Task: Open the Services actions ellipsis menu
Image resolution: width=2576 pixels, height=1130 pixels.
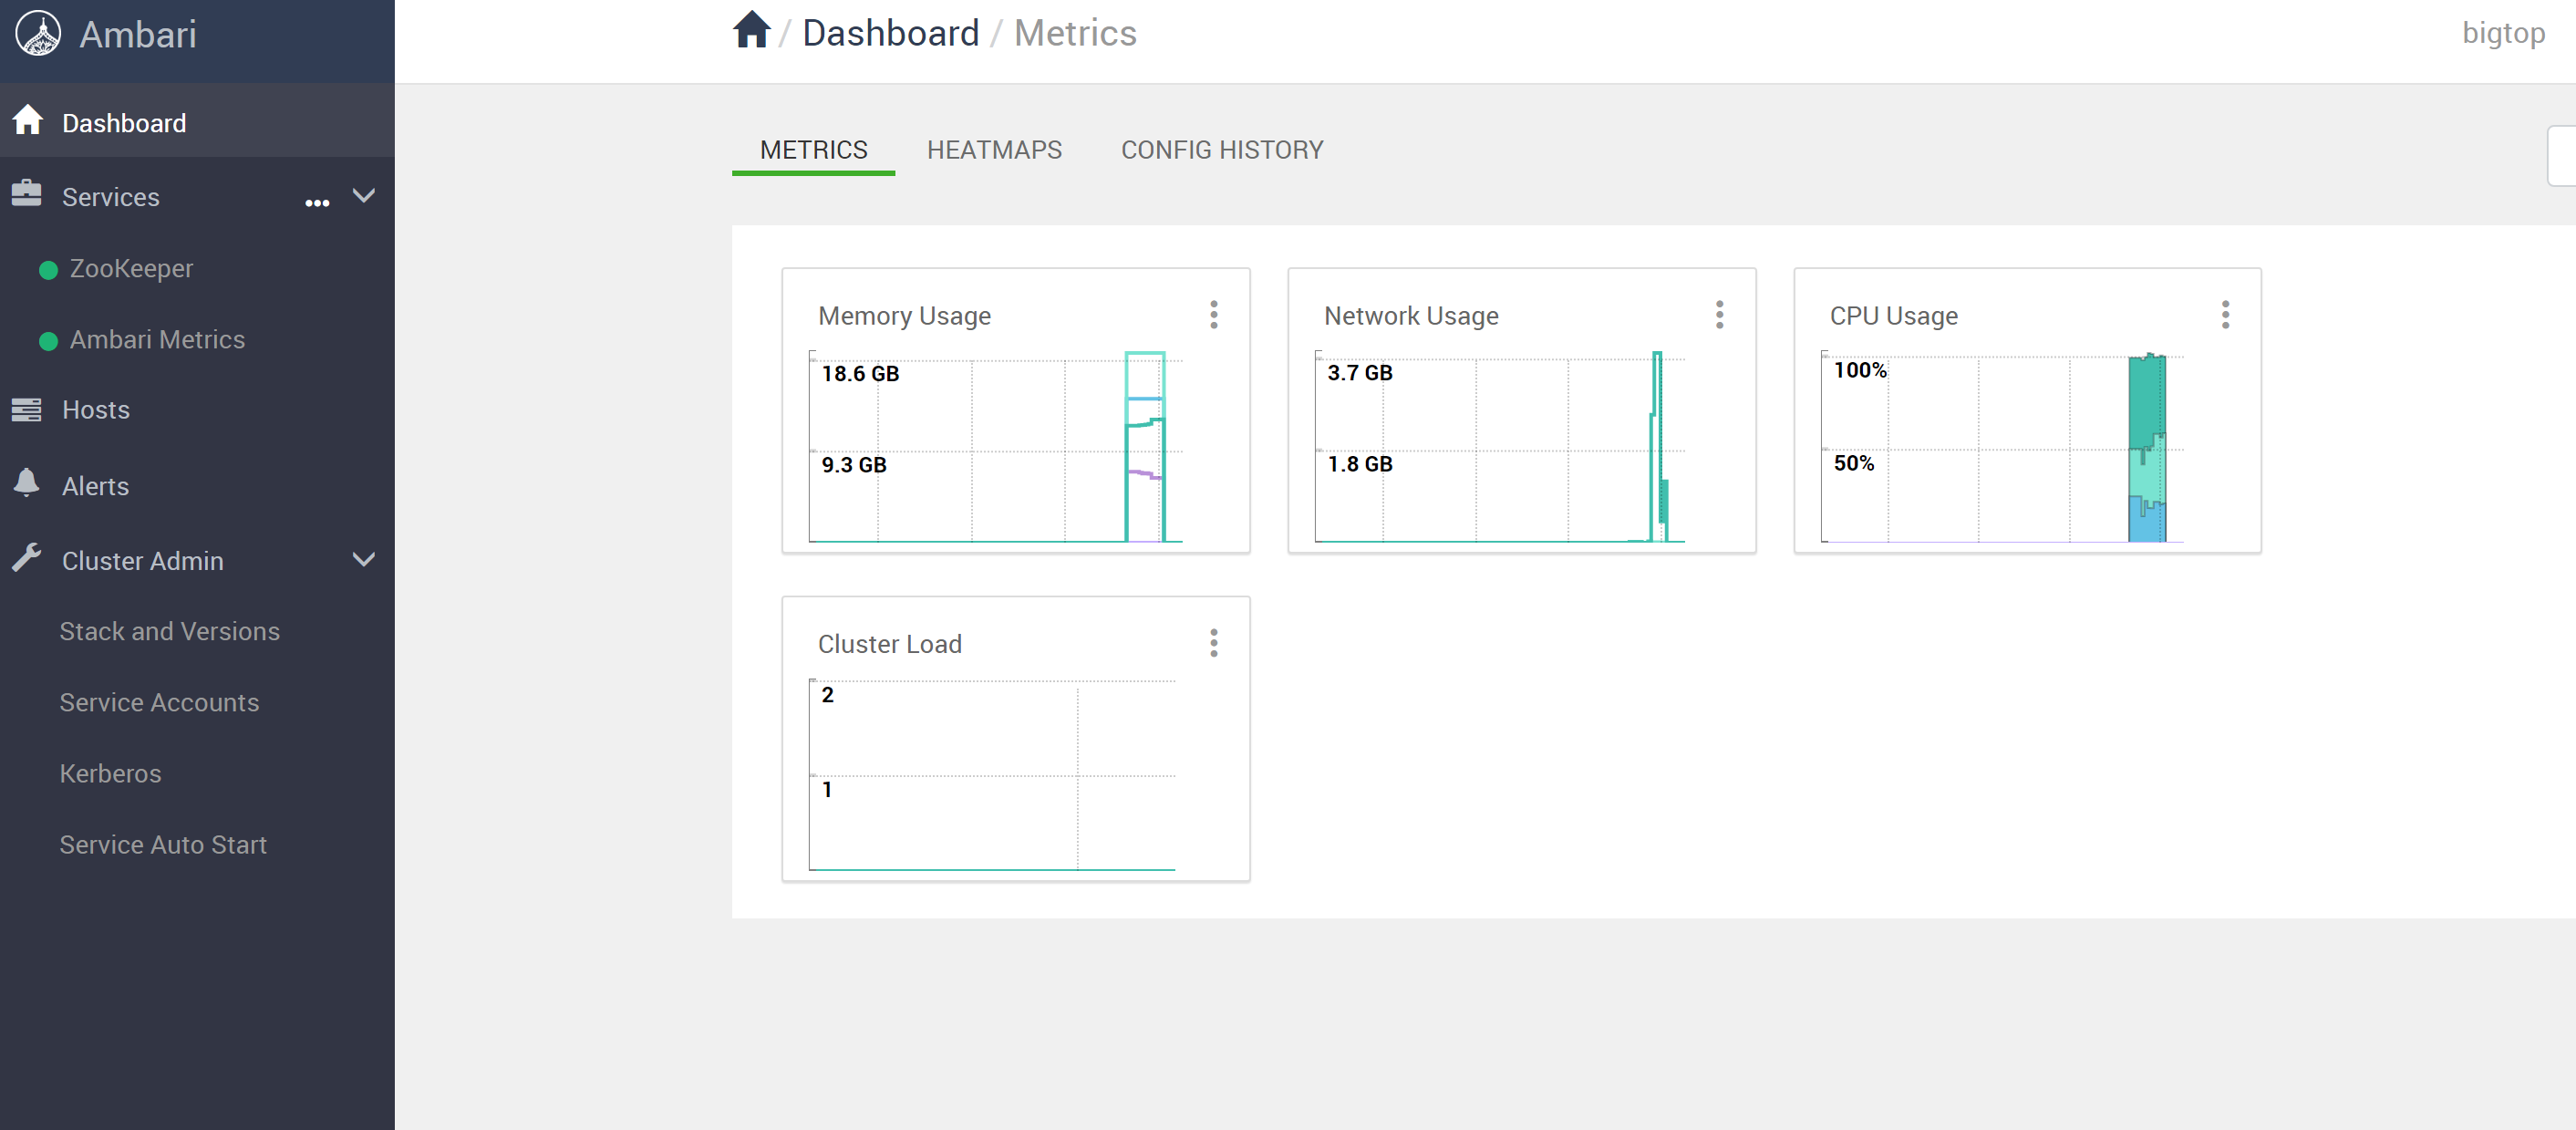Action: [x=317, y=203]
